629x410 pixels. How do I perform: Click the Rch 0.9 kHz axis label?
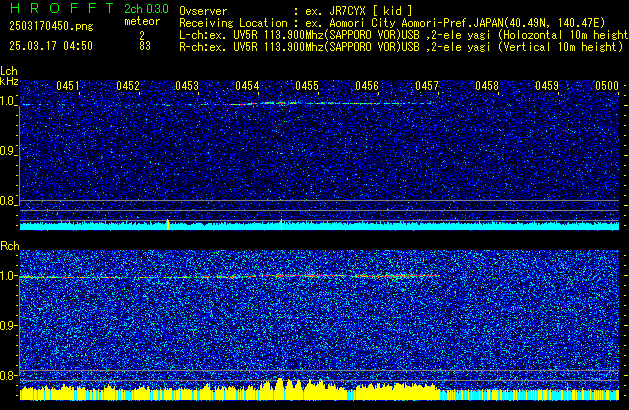9,325
